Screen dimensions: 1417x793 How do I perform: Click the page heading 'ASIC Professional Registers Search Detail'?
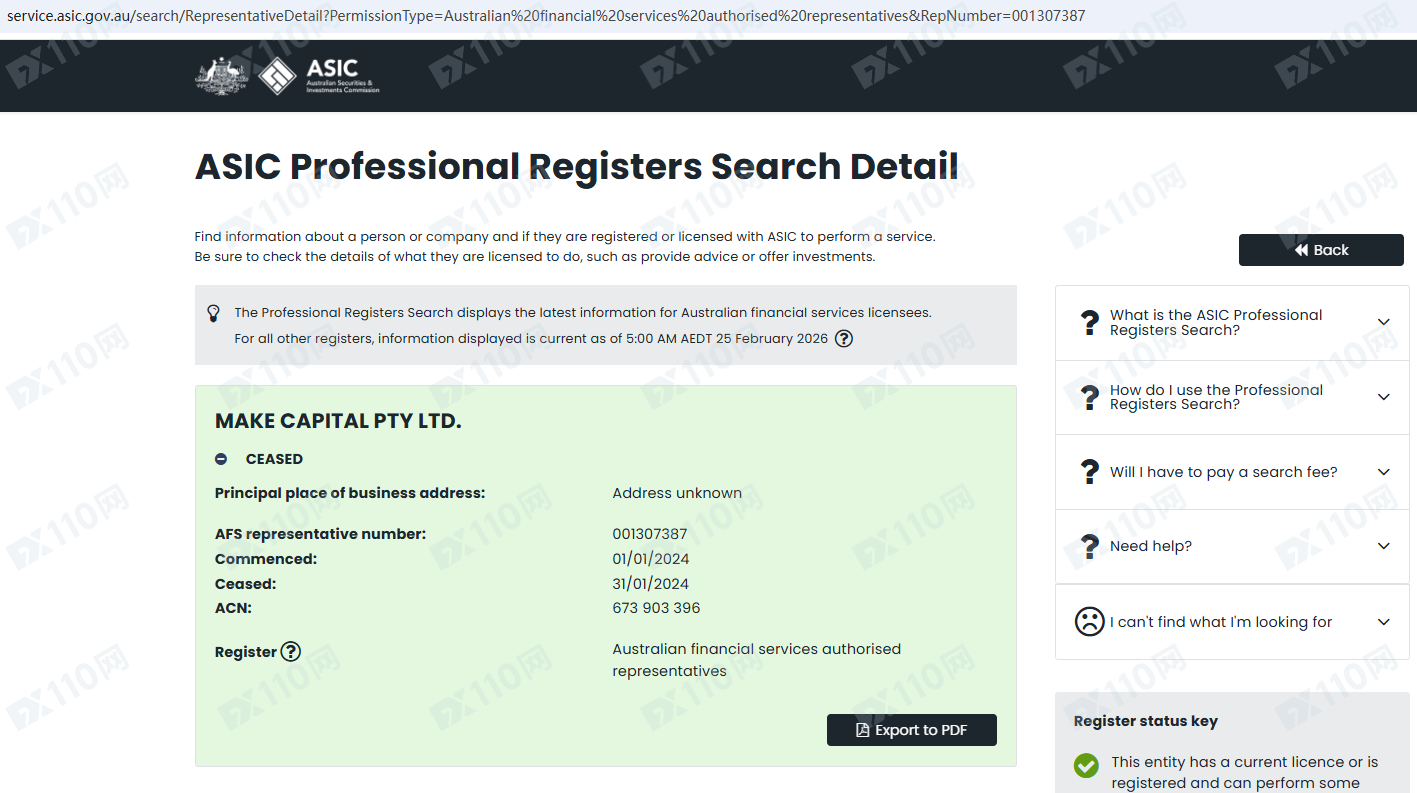point(577,167)
